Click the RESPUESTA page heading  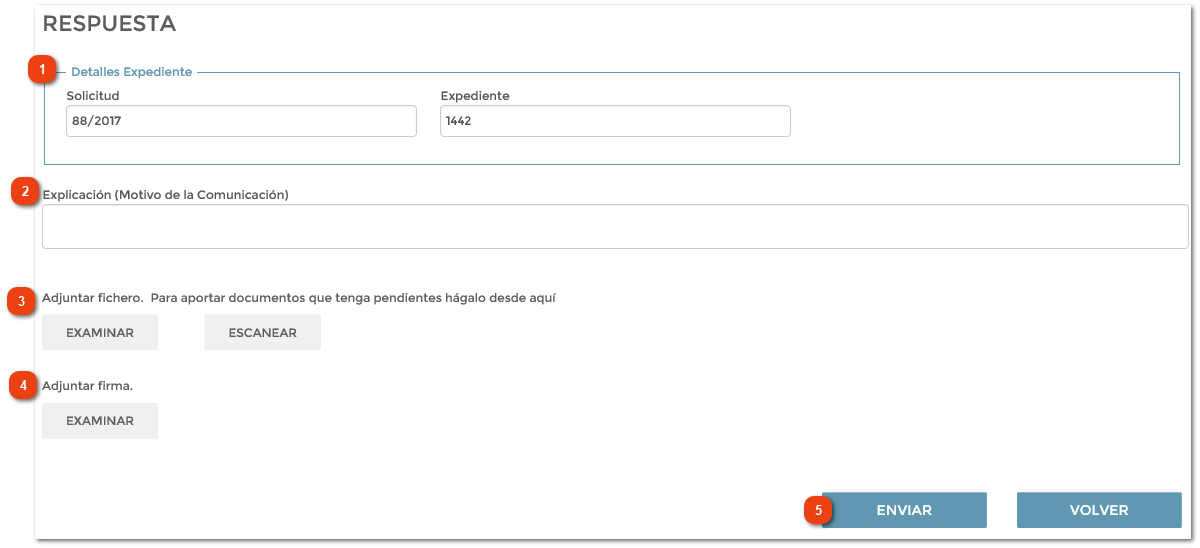click(109, 24)
